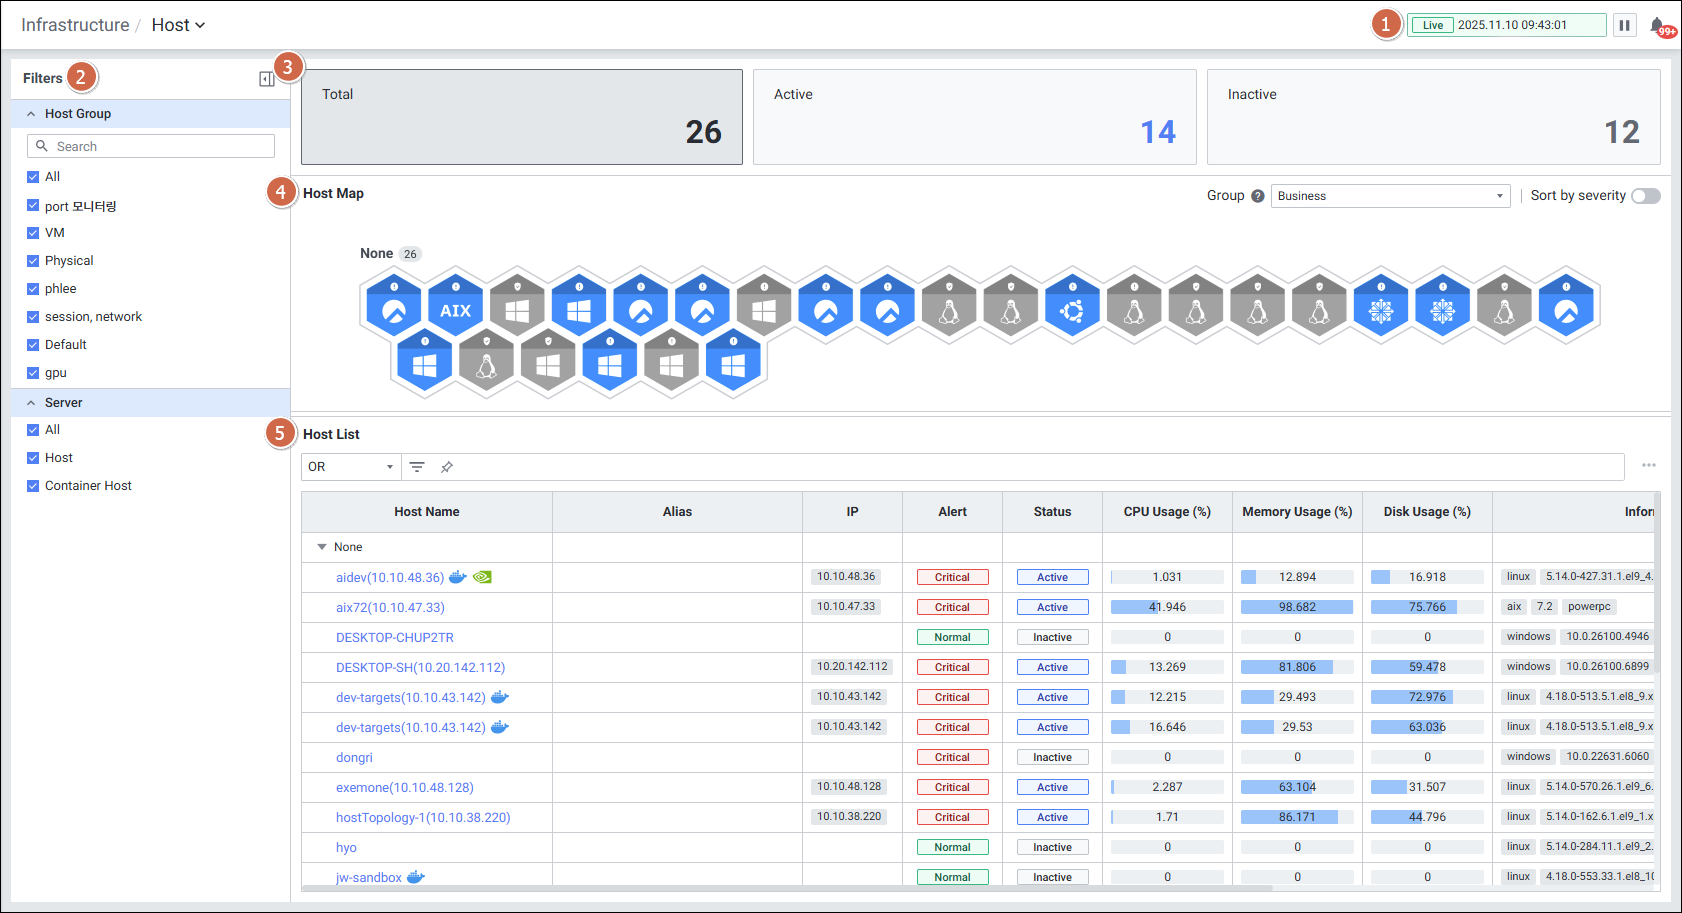This screenshot has width=1682, height=913.
Task: Uncheck the Physical host group checkbox
Action: [x=33, y=261]
